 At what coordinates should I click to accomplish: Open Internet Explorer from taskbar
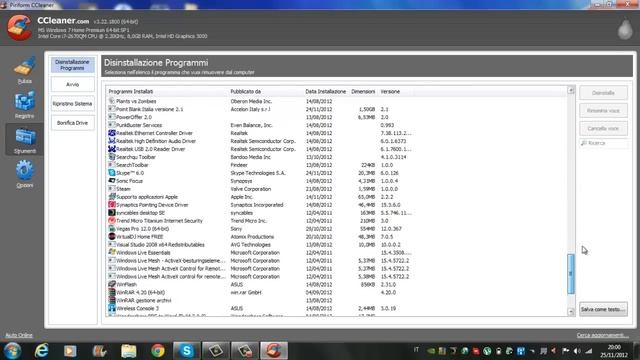tap(41, 351)
